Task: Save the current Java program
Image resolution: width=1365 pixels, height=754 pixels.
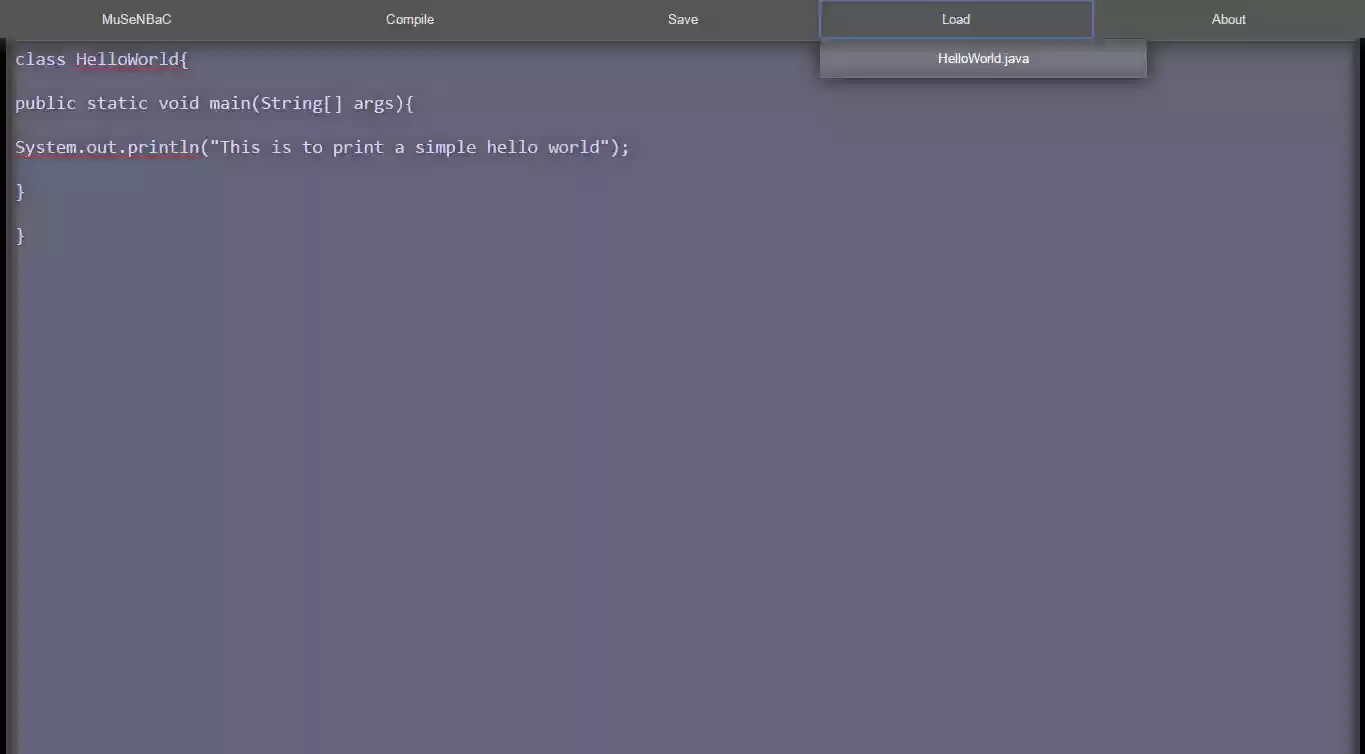Action: click(682, 19)
